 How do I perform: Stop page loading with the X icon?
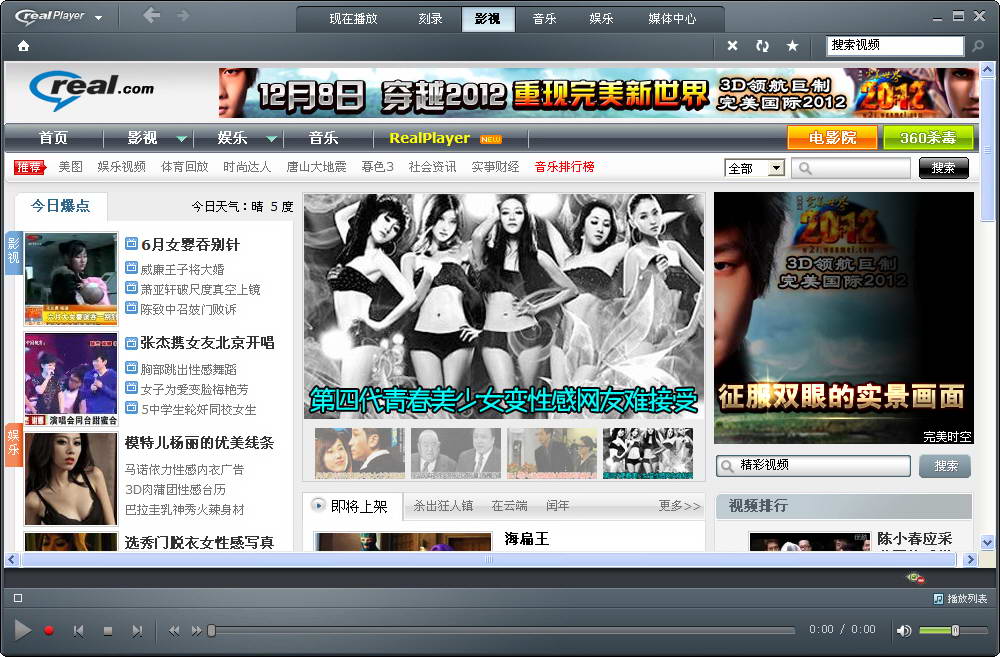click(732, 45)
